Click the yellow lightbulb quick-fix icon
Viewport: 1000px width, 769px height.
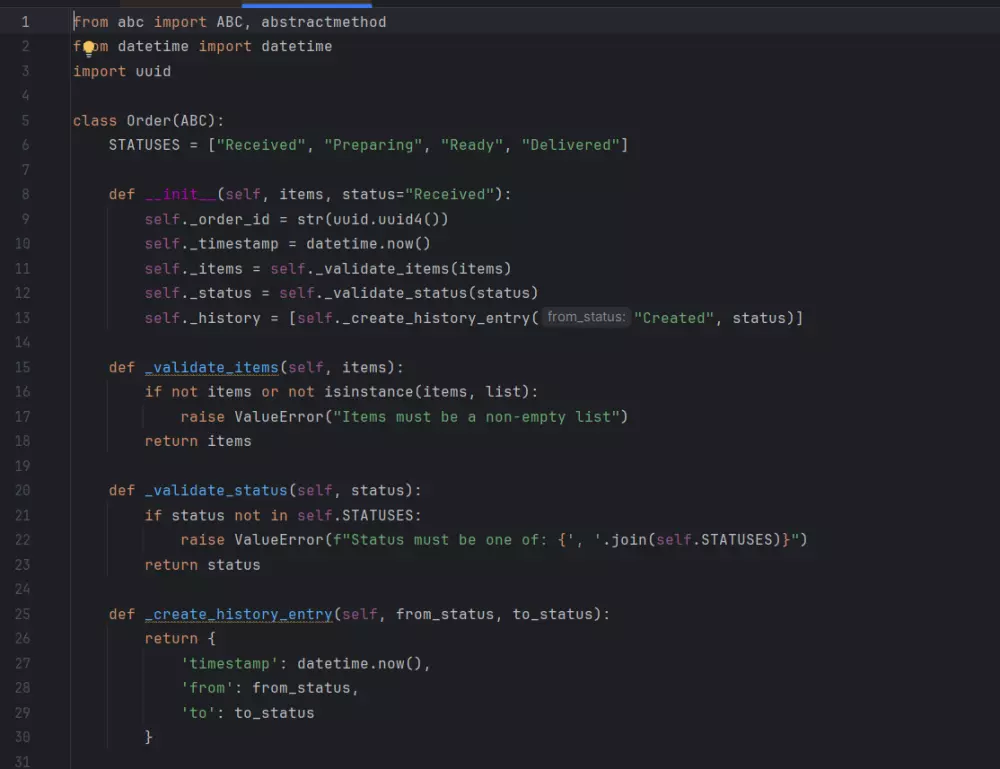click(89, 48)
